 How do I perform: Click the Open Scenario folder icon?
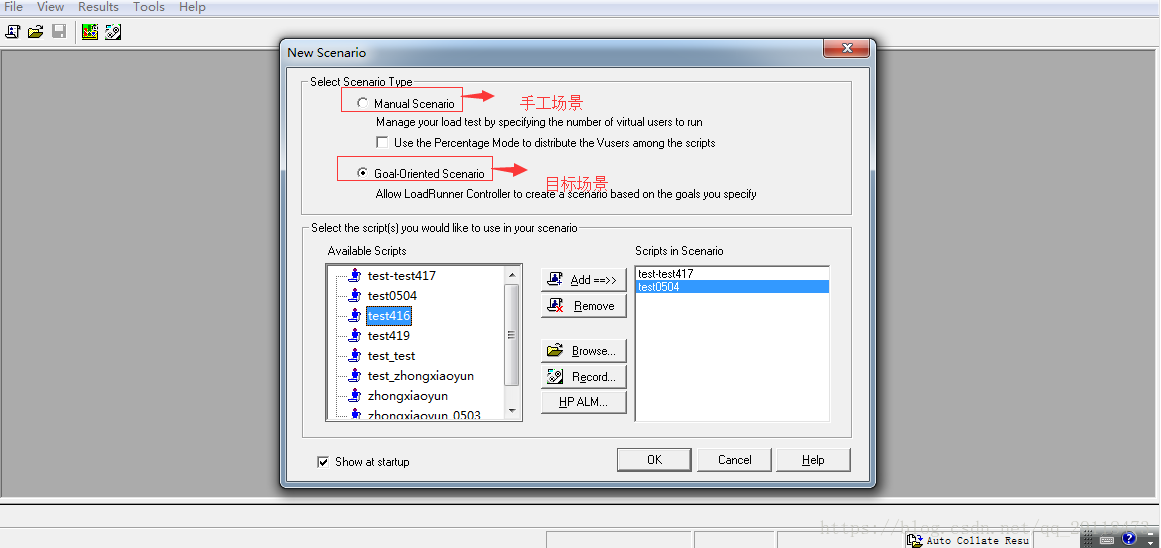[36, 32]
